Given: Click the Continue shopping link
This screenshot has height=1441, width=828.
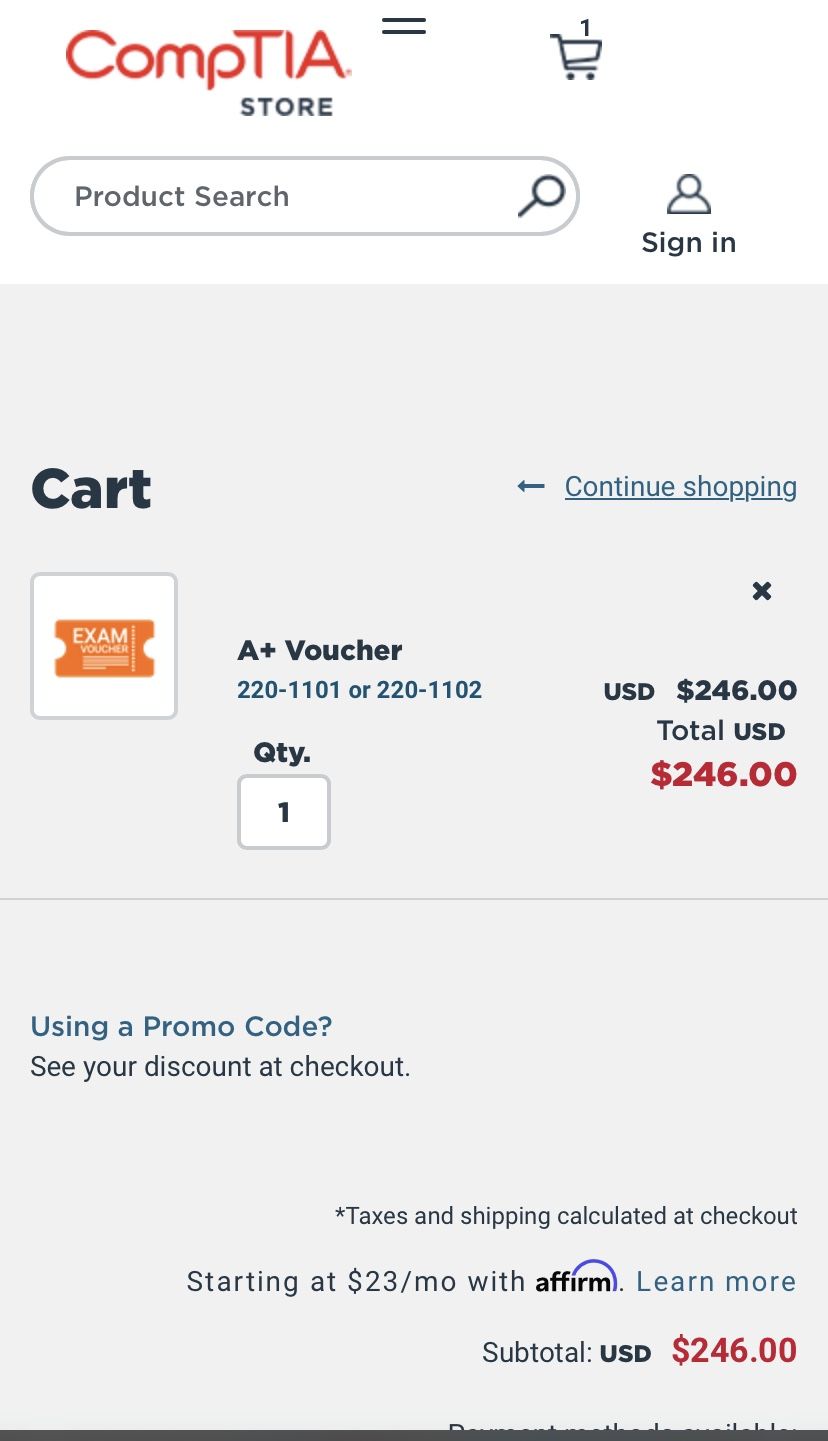Looking at the screenshot, I should 681,487.
